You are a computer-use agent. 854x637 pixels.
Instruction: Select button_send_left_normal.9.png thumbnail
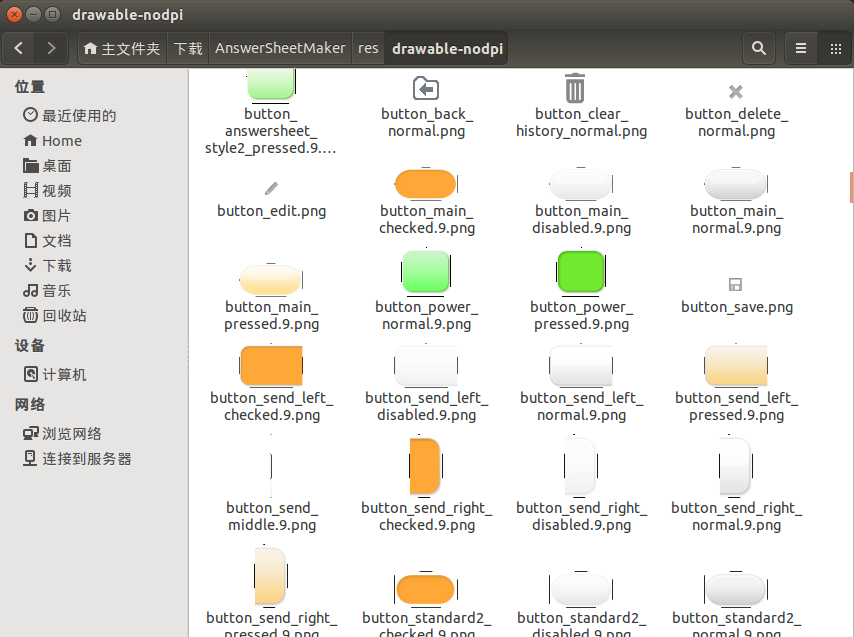(581, 365)
